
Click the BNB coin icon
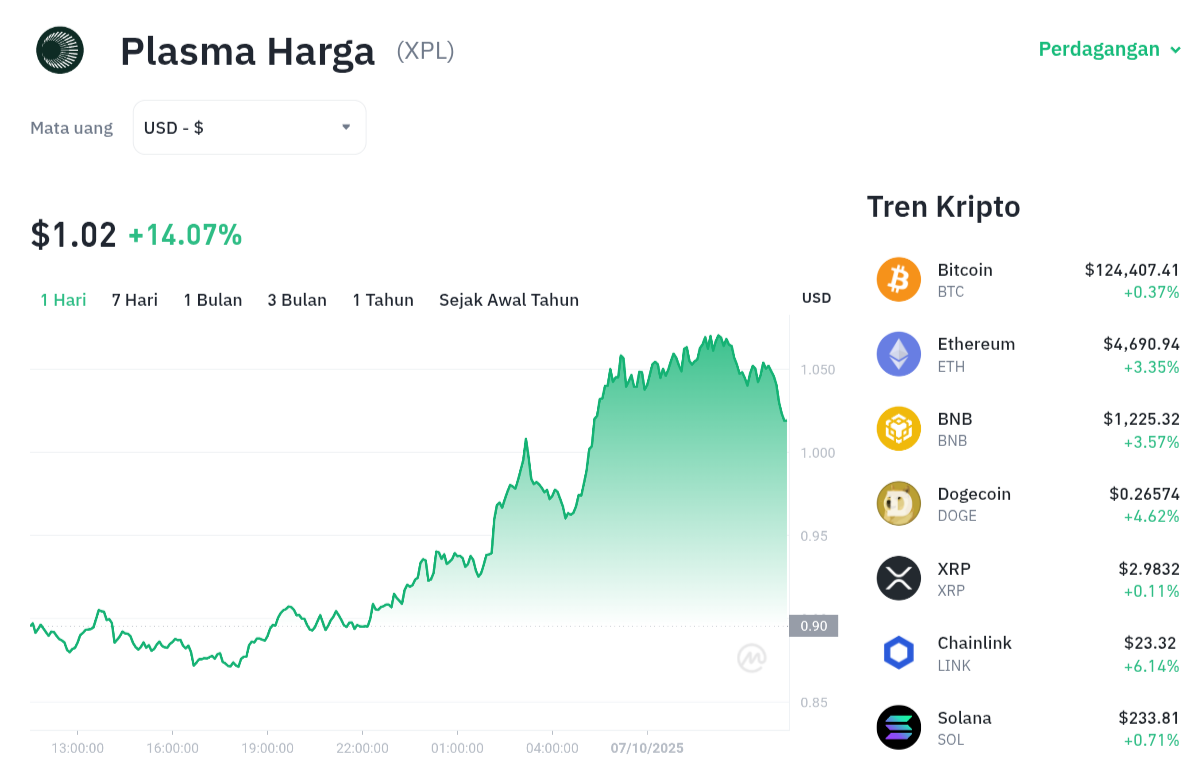[898, 429]
